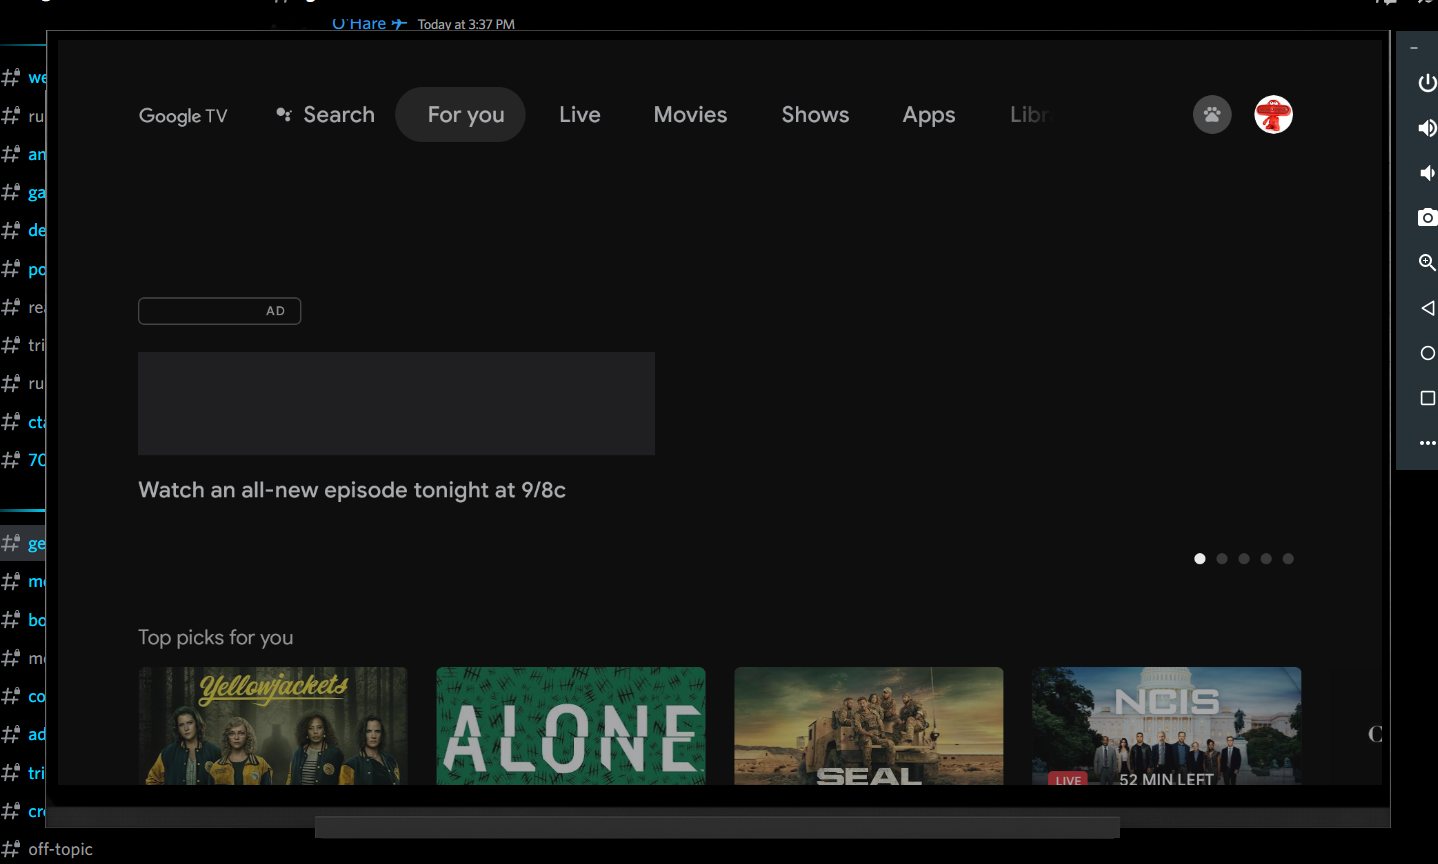Open the Yellowjackets show thumbnail
The width and height of the screenshot is (1438, 864).
point(273,725)
